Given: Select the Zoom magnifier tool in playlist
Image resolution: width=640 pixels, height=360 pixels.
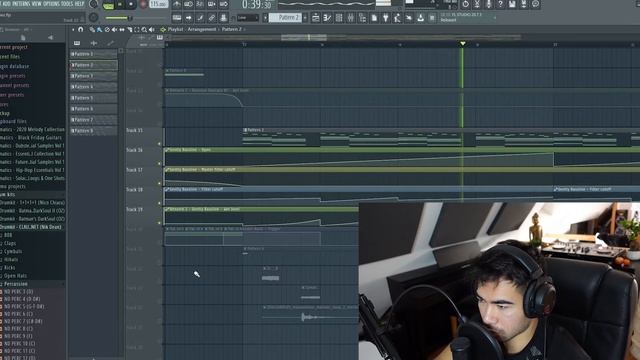Looking at the screenshot, I should 144,29.
